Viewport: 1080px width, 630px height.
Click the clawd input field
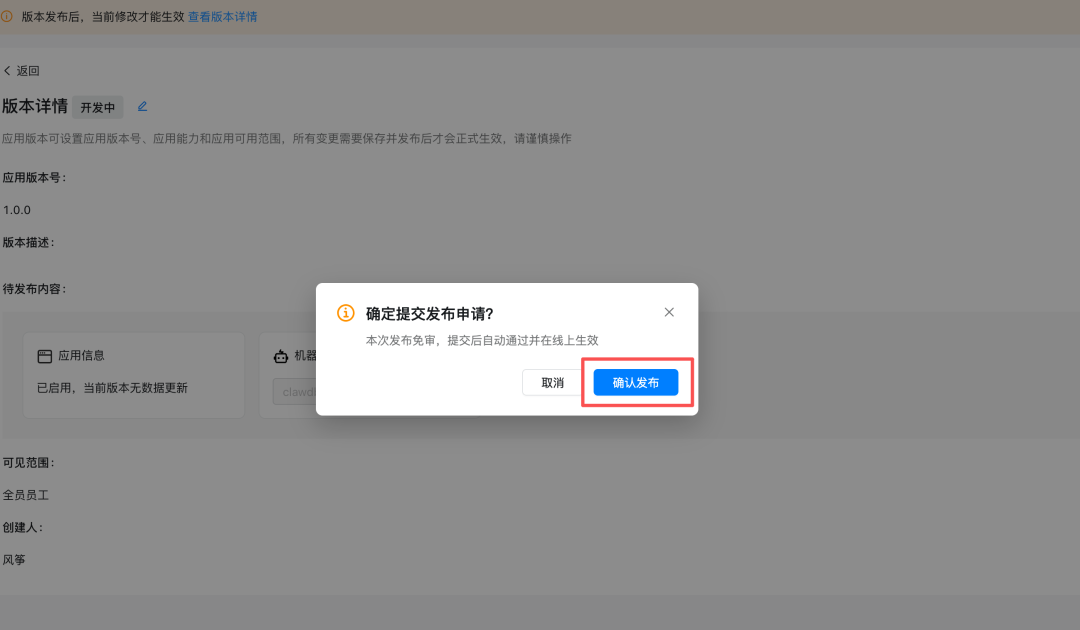pyautogui.click(x=295, y=392)
